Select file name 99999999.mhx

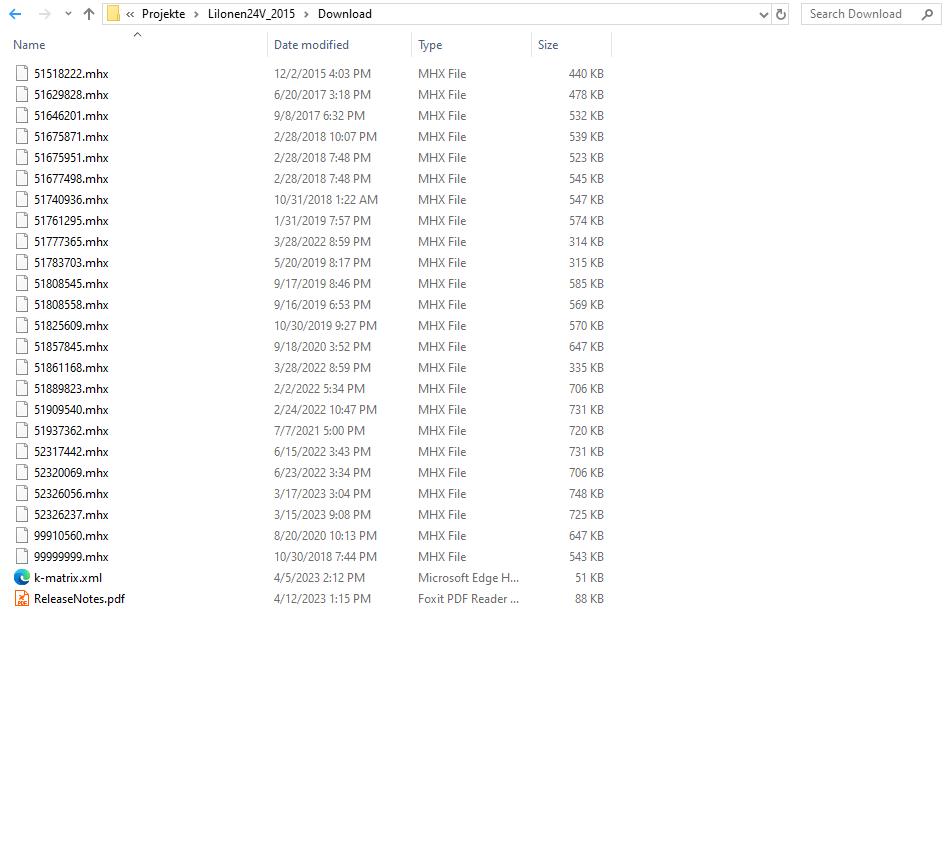pyautogui.click(x=71, y=557)
